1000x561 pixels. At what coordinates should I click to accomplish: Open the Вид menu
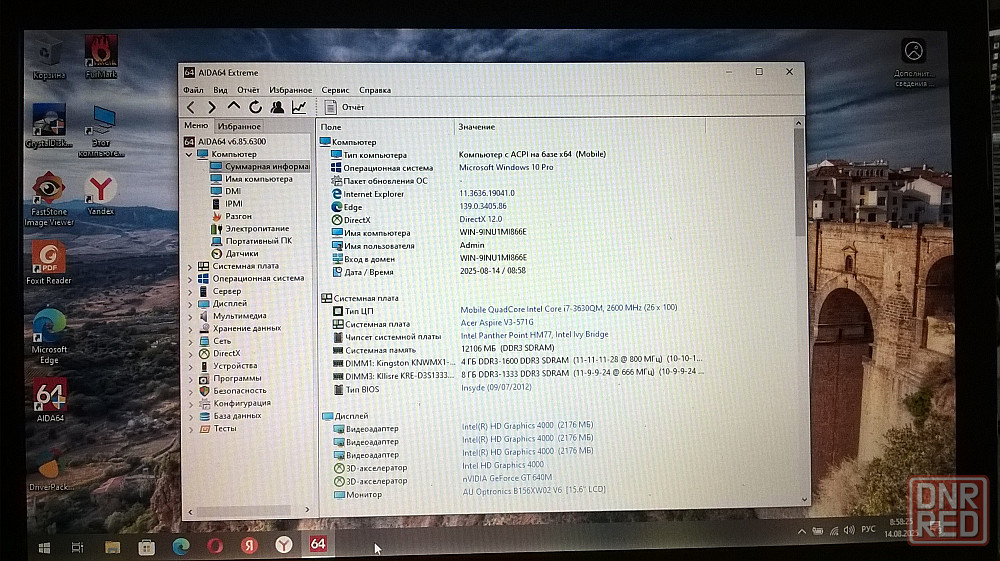(220, 90)
